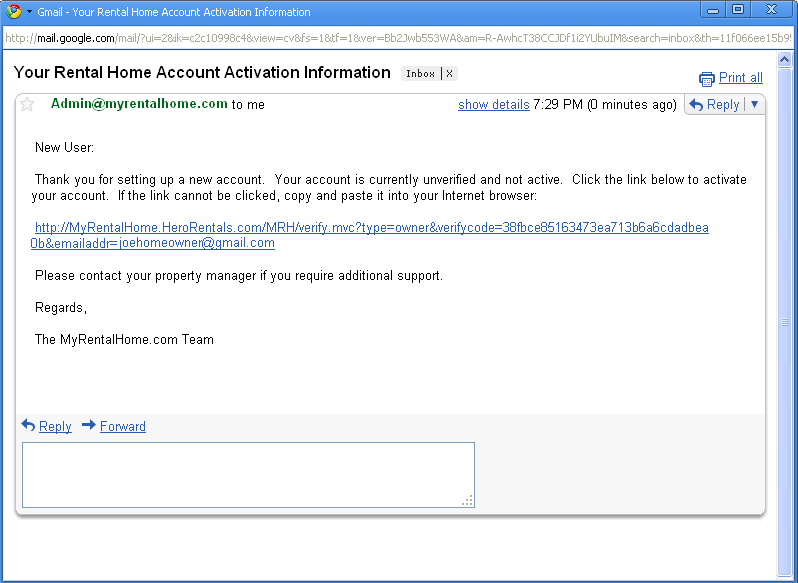798x583 pixels.
Task: Click show details link
Action: click(x=494, y=105)
